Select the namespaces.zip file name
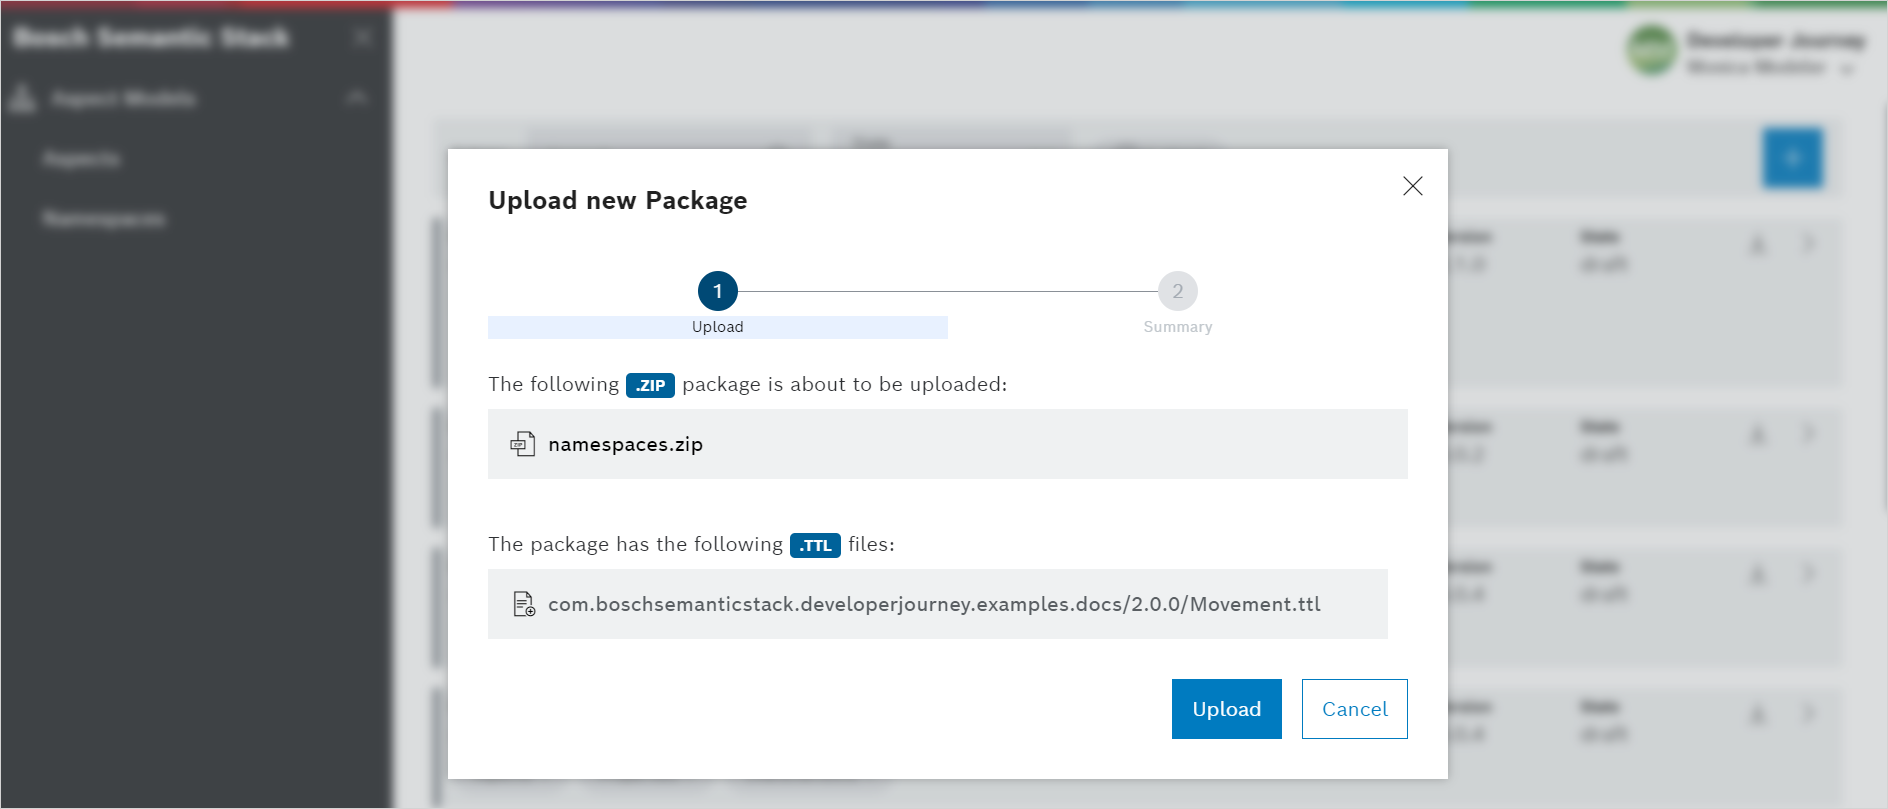This screenshot has width=1888, height=809. tap(625, 444)
